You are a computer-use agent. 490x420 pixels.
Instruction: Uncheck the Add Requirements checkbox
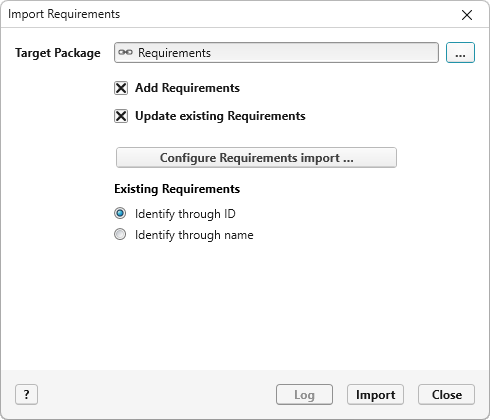click(121, 88)
